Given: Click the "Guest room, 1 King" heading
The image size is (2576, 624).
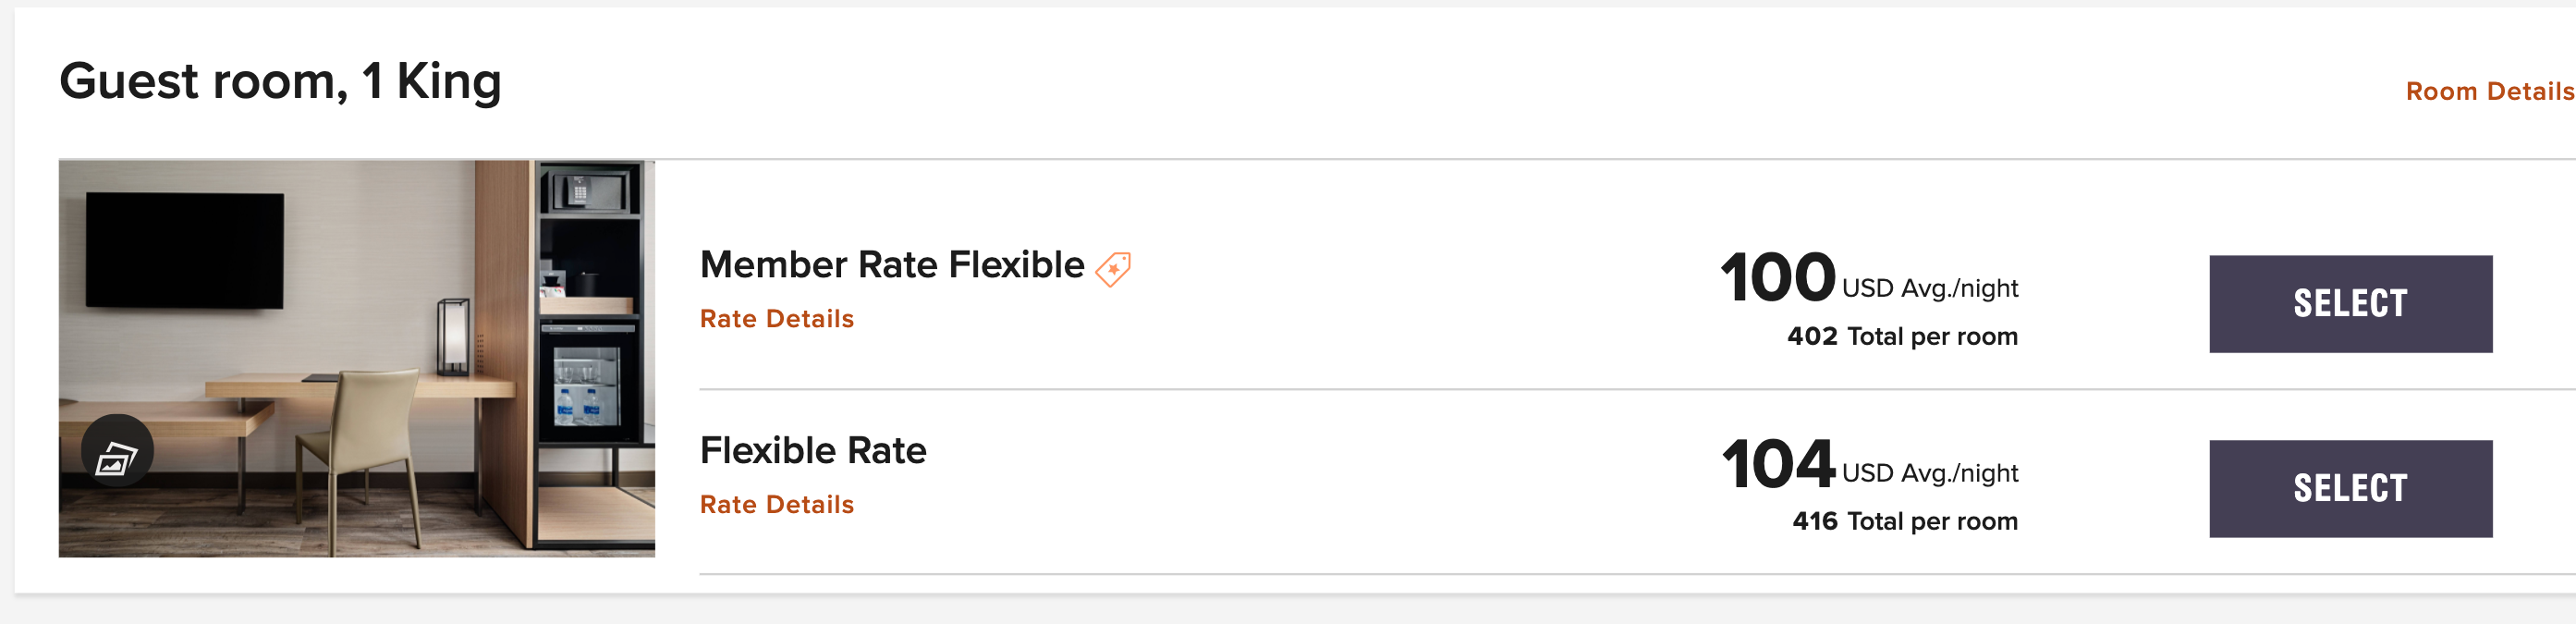Looking at the screenshot, I should click(x=280, y=82).
